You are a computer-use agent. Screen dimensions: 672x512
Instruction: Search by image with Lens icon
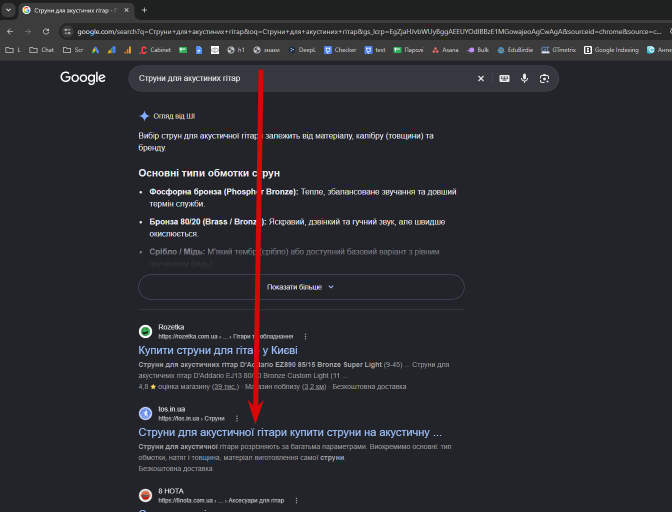[x=544, y=78]
